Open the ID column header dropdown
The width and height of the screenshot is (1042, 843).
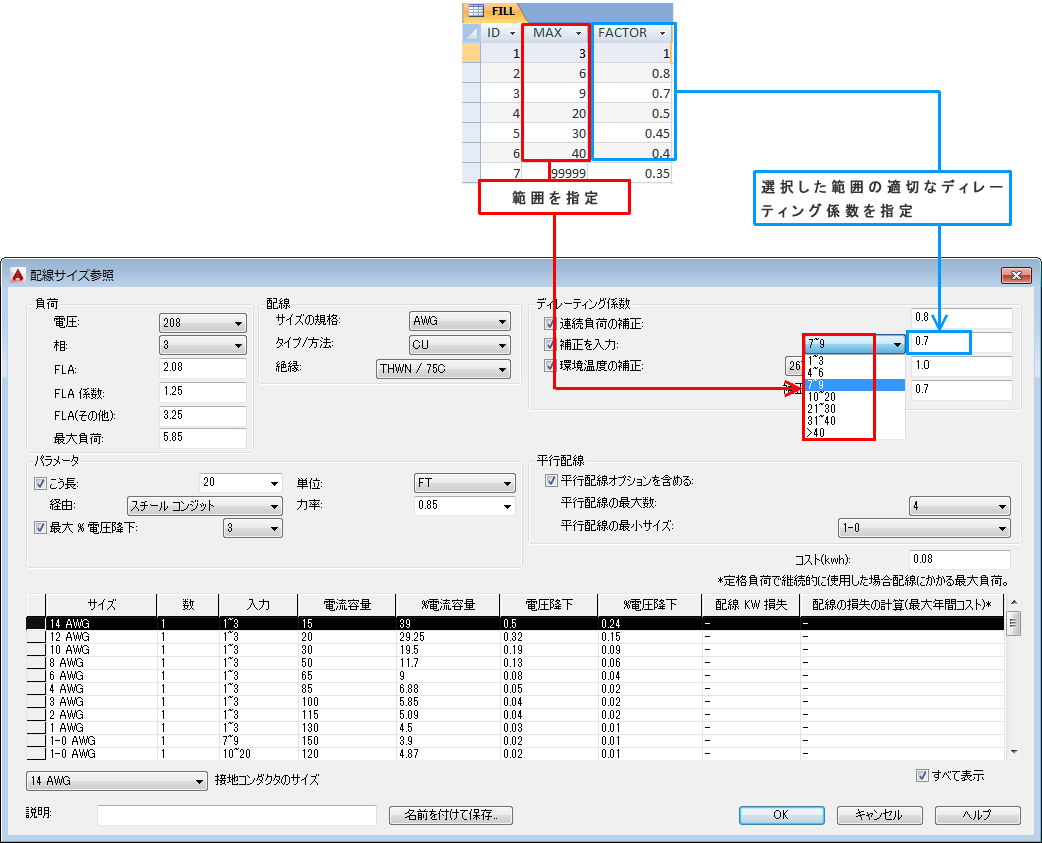(512, 33)
